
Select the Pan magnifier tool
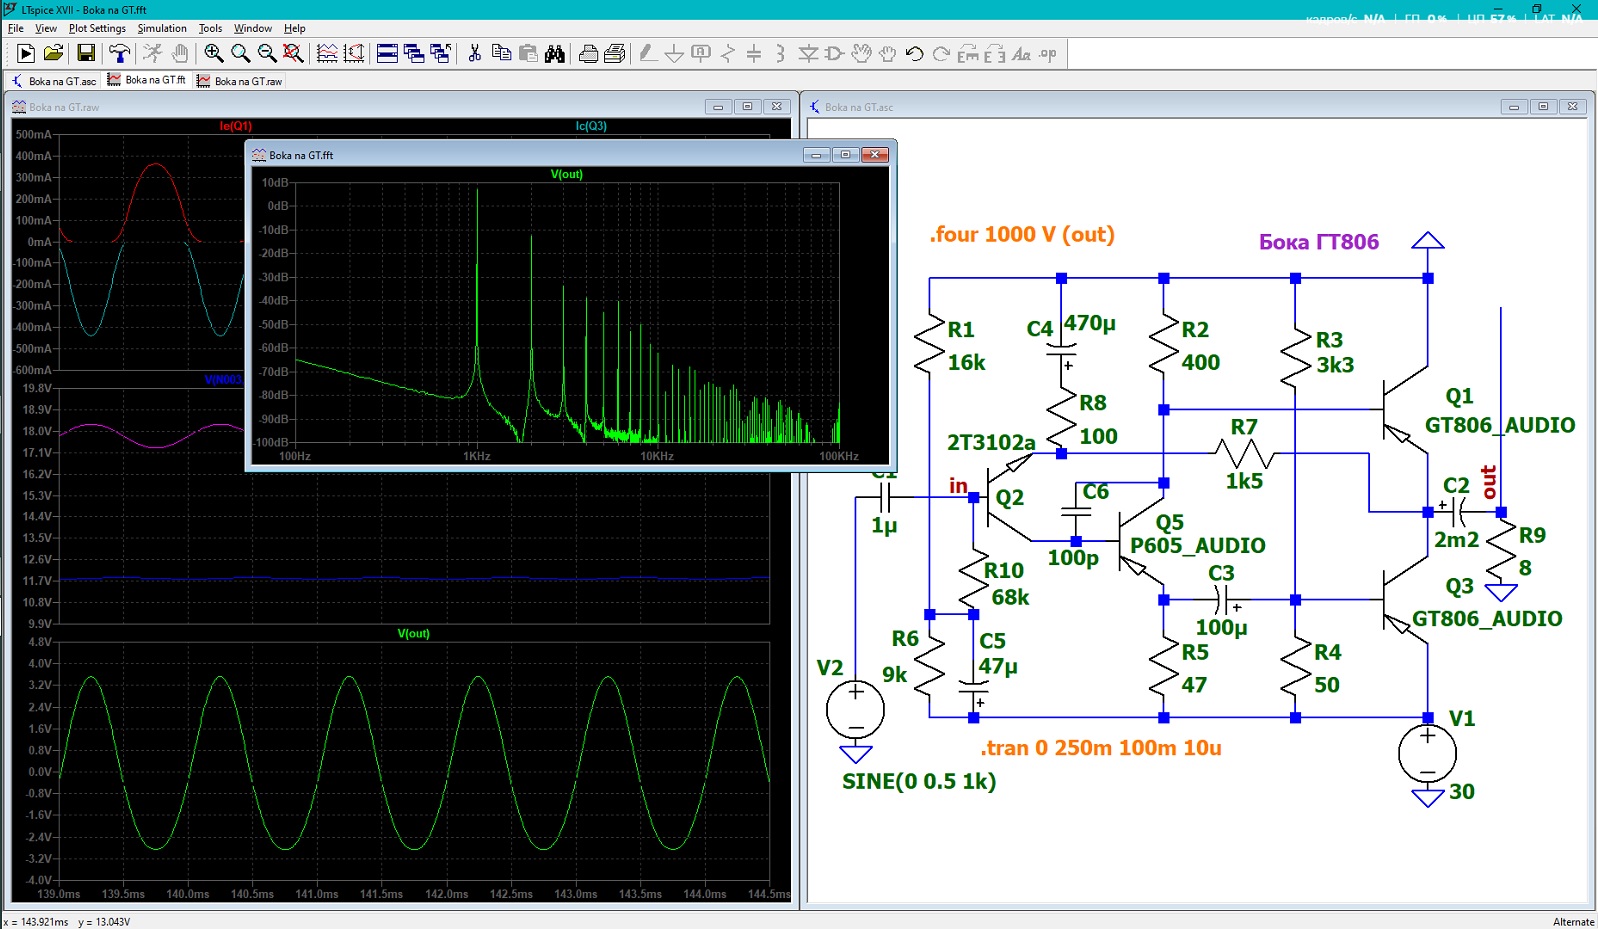(241, 54)
